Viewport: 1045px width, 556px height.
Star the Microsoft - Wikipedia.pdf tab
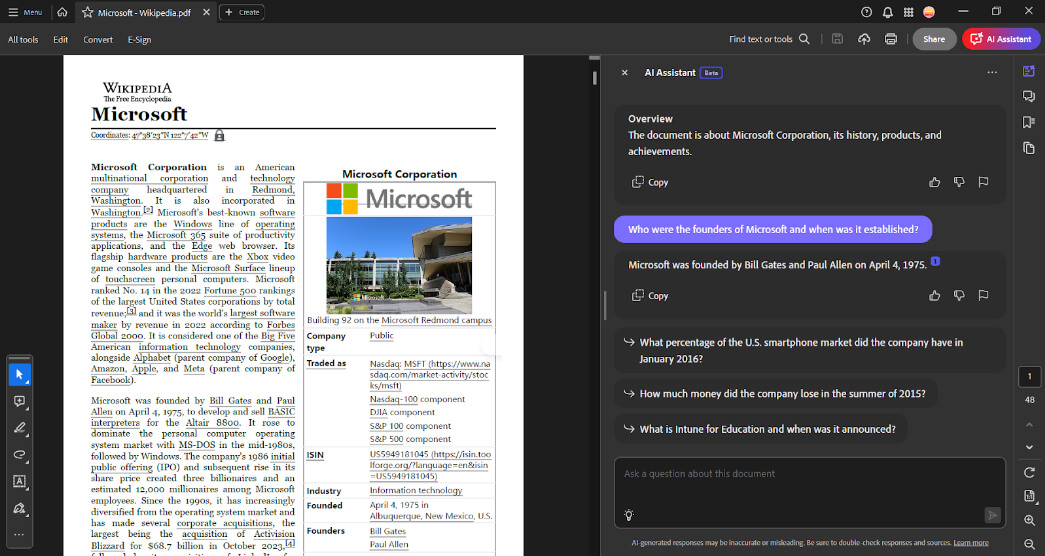[x=87, y=12]
